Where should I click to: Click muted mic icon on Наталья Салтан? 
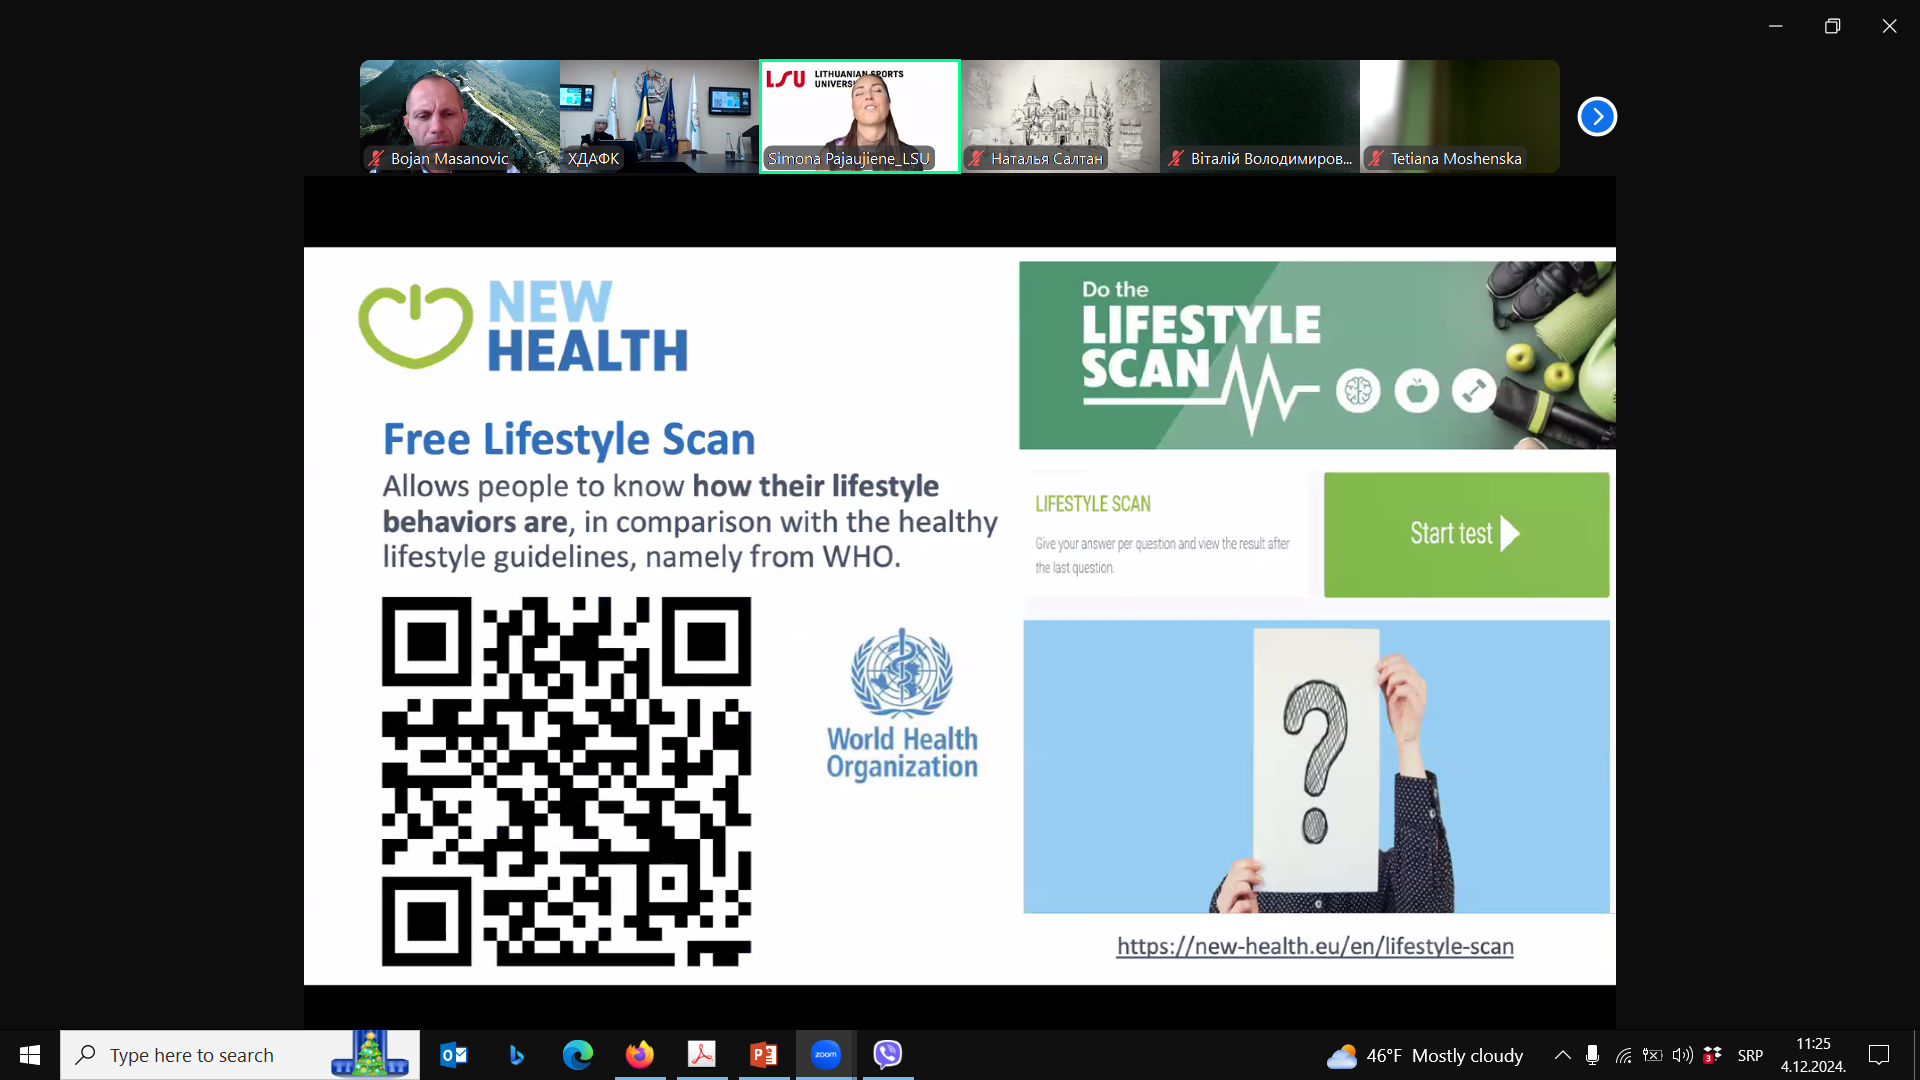coord(976,158)
